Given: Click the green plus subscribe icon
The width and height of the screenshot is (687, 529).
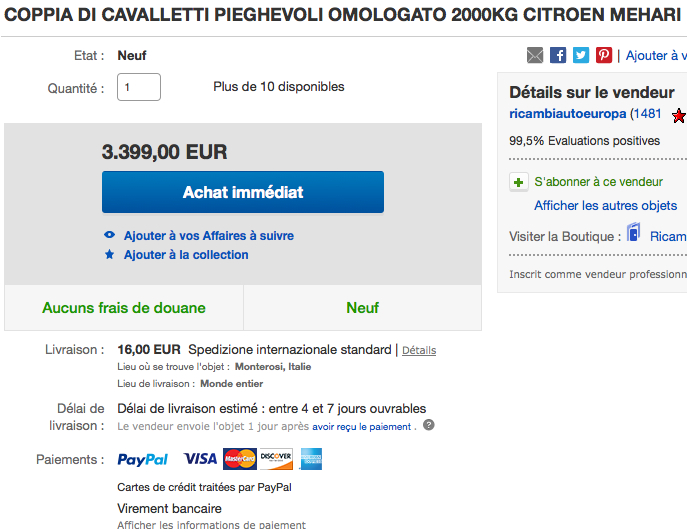Looking at the screenshot, I should pyautogui.click(x=518, y=182).
